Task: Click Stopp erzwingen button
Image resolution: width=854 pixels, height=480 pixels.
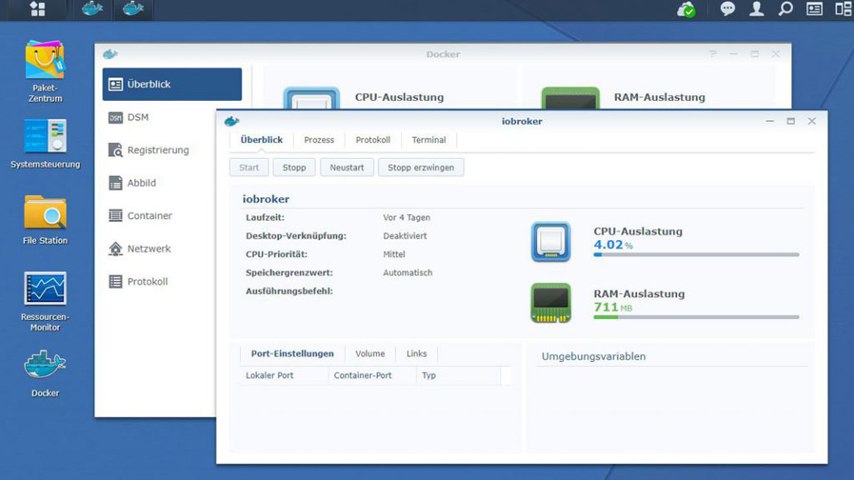Action: click(421, 167)
